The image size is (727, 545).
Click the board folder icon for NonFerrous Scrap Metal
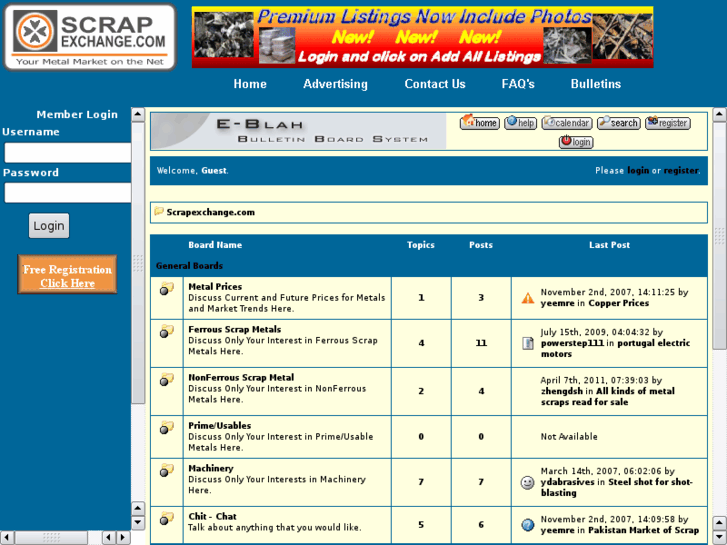tap(166, 379)
